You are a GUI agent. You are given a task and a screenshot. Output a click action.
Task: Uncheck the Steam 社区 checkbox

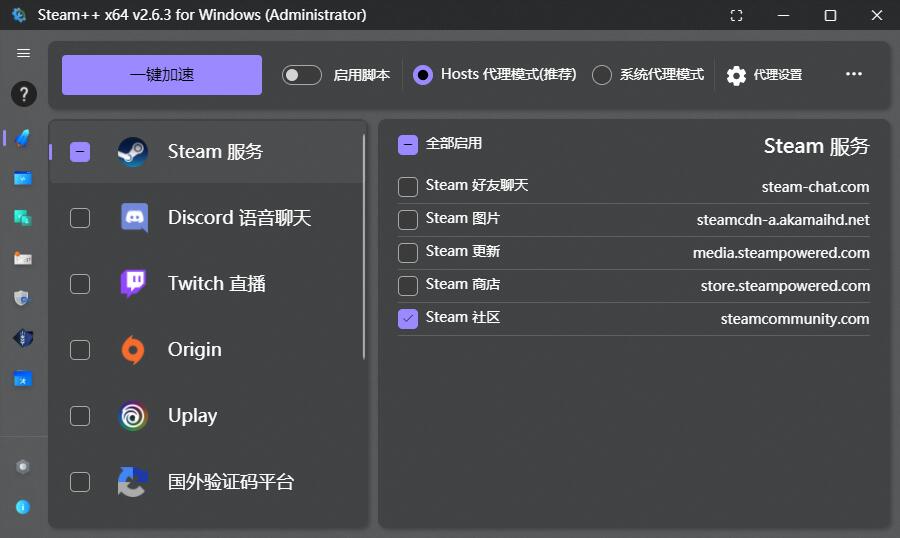pyautogui.click(x=408, y=319)
